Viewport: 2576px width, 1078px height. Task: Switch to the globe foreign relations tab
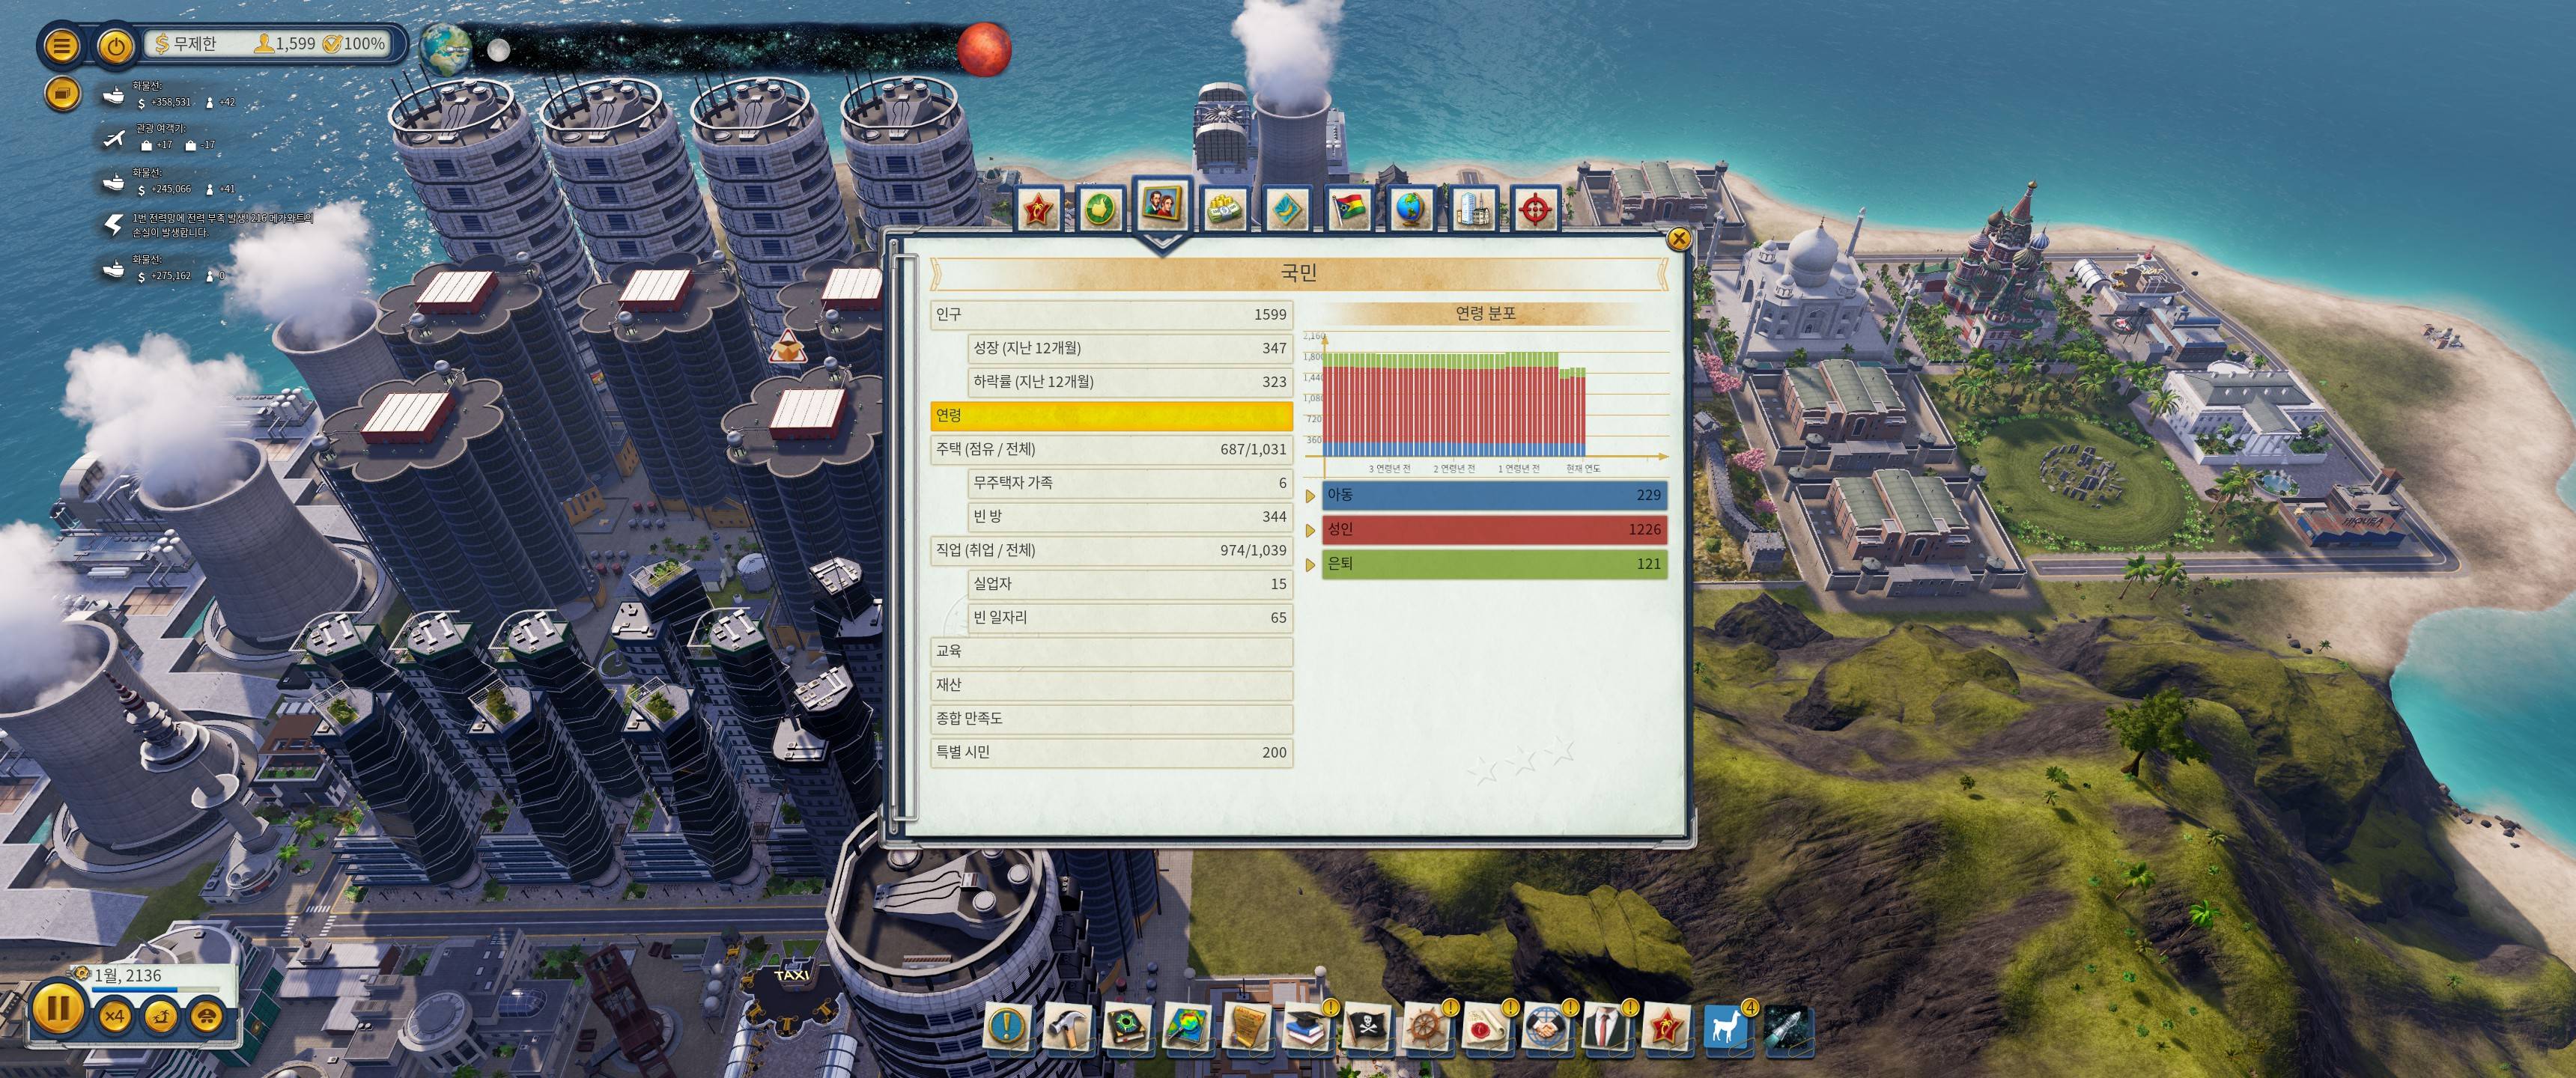(x=1410, y=208)
